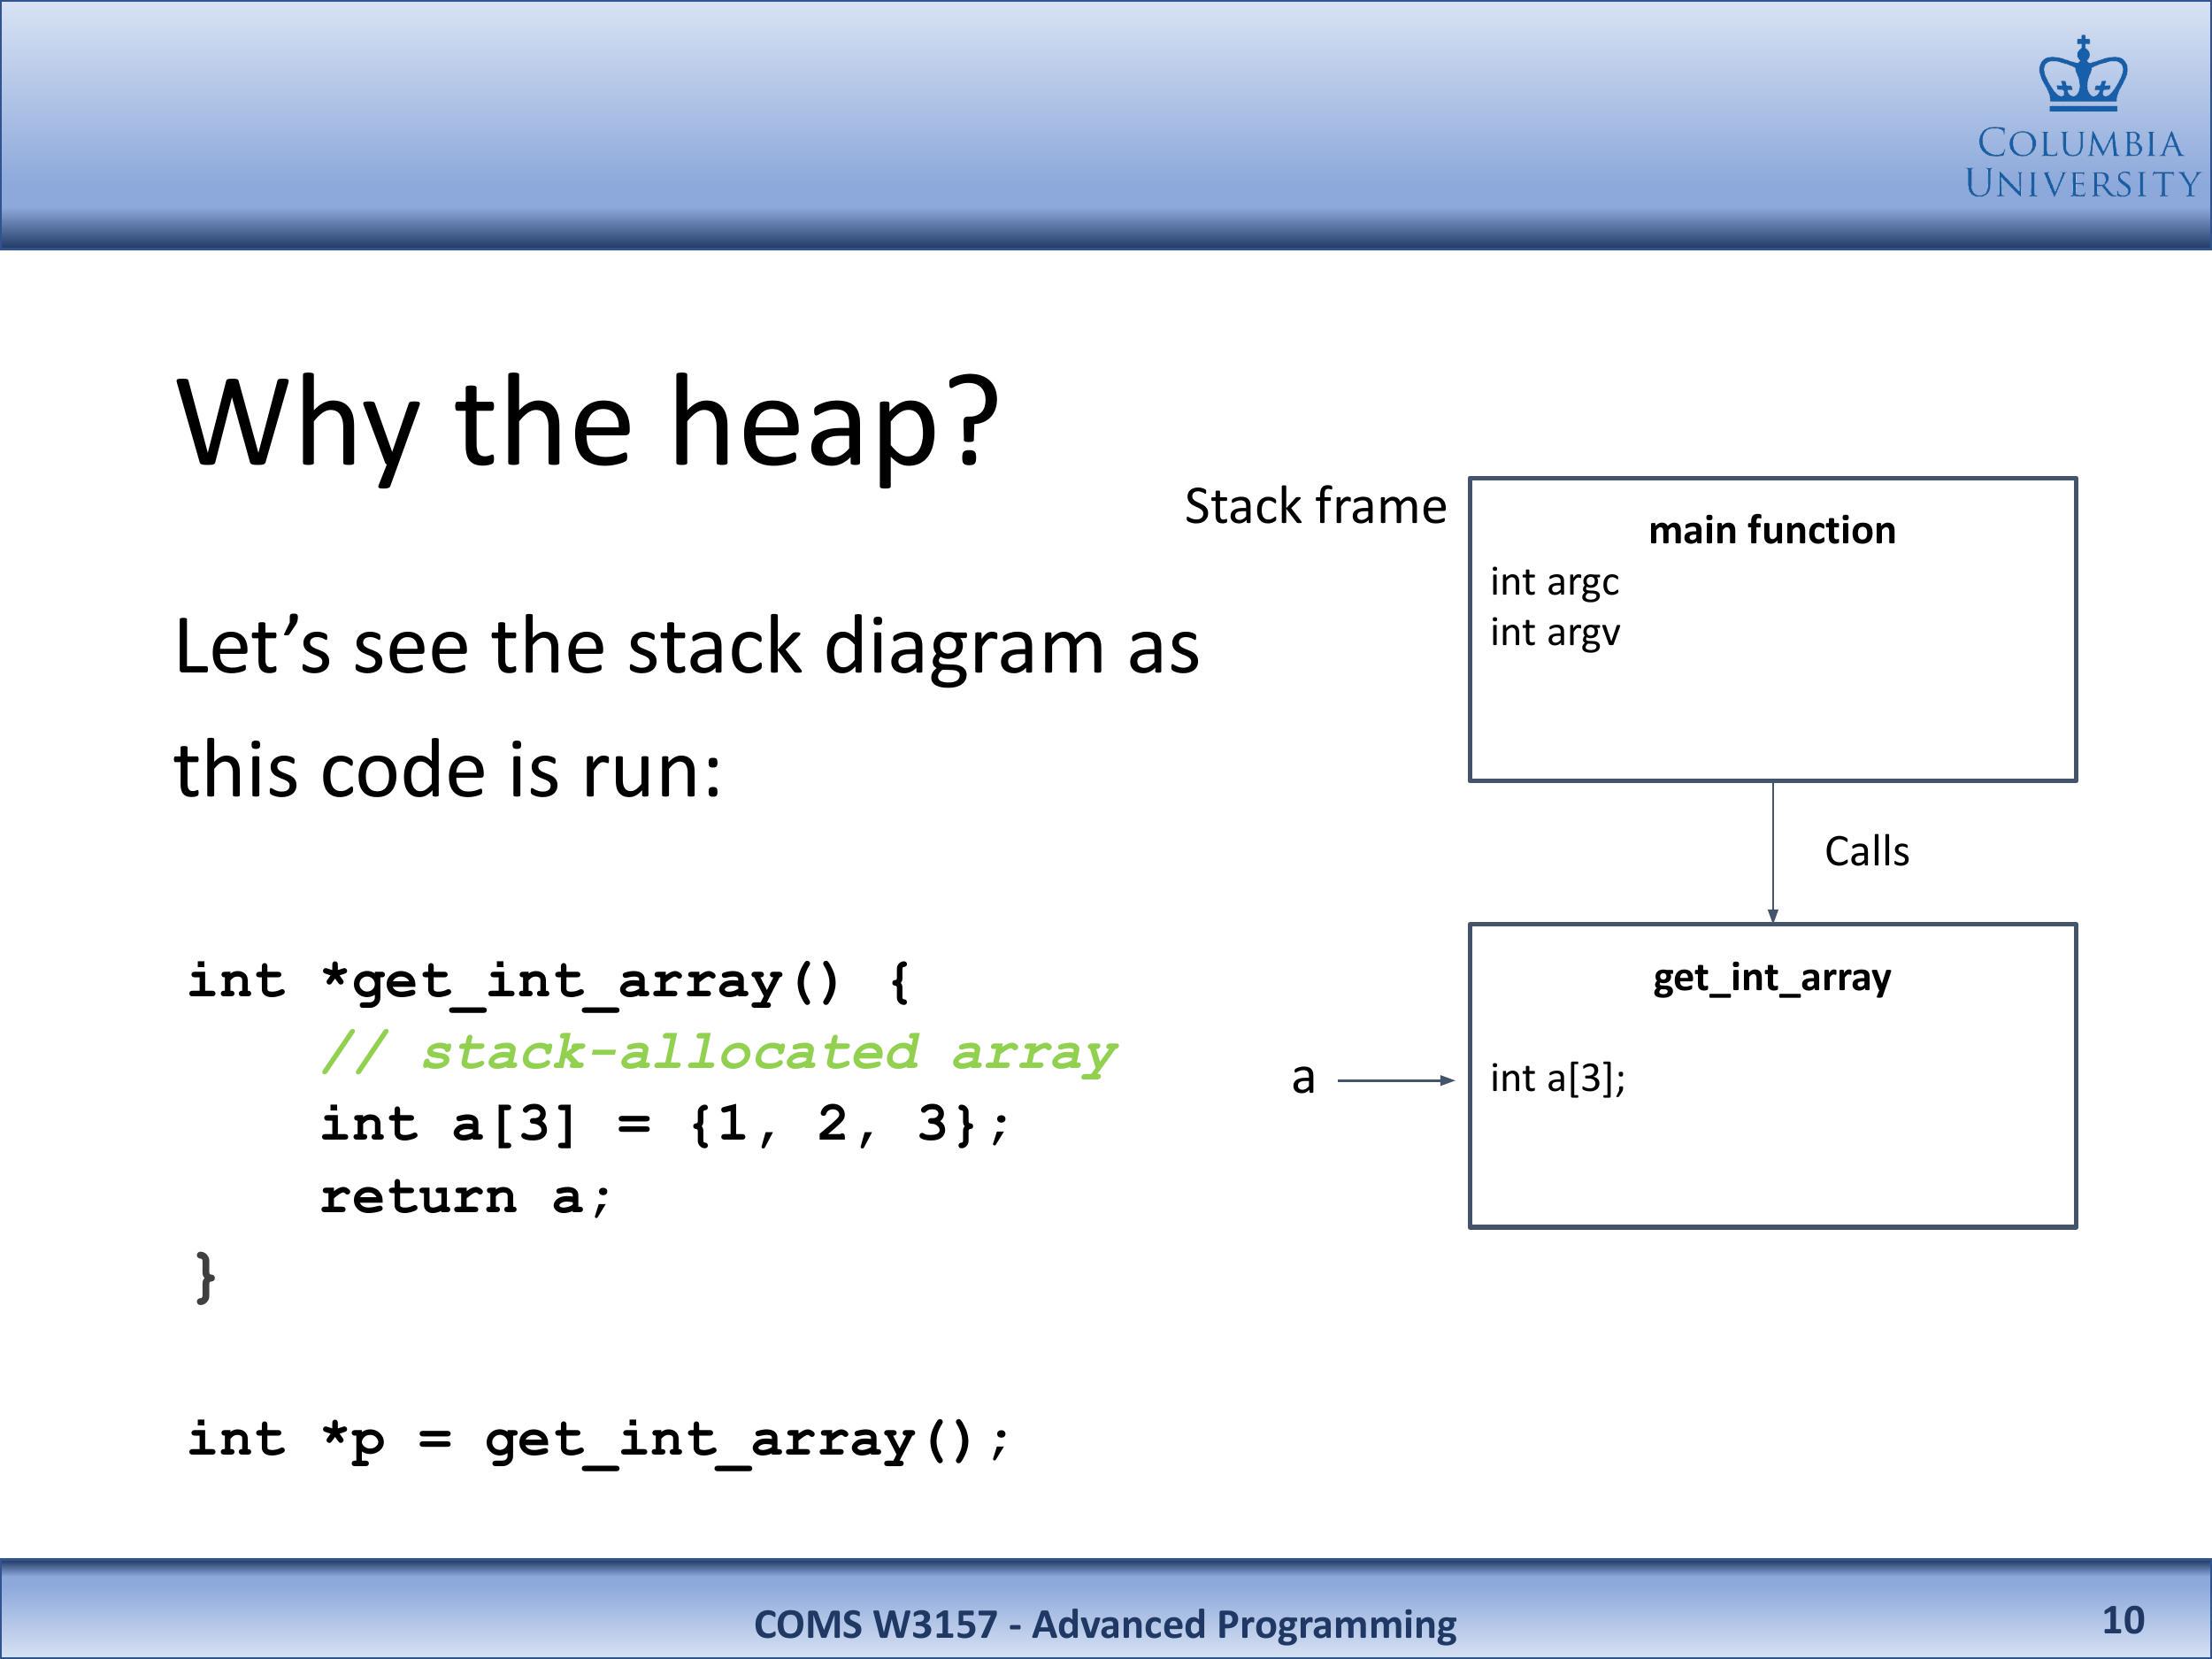Click 'int argc' in main frame
Viewport: 2212px width, 1659px height.
pos(1554,582)
